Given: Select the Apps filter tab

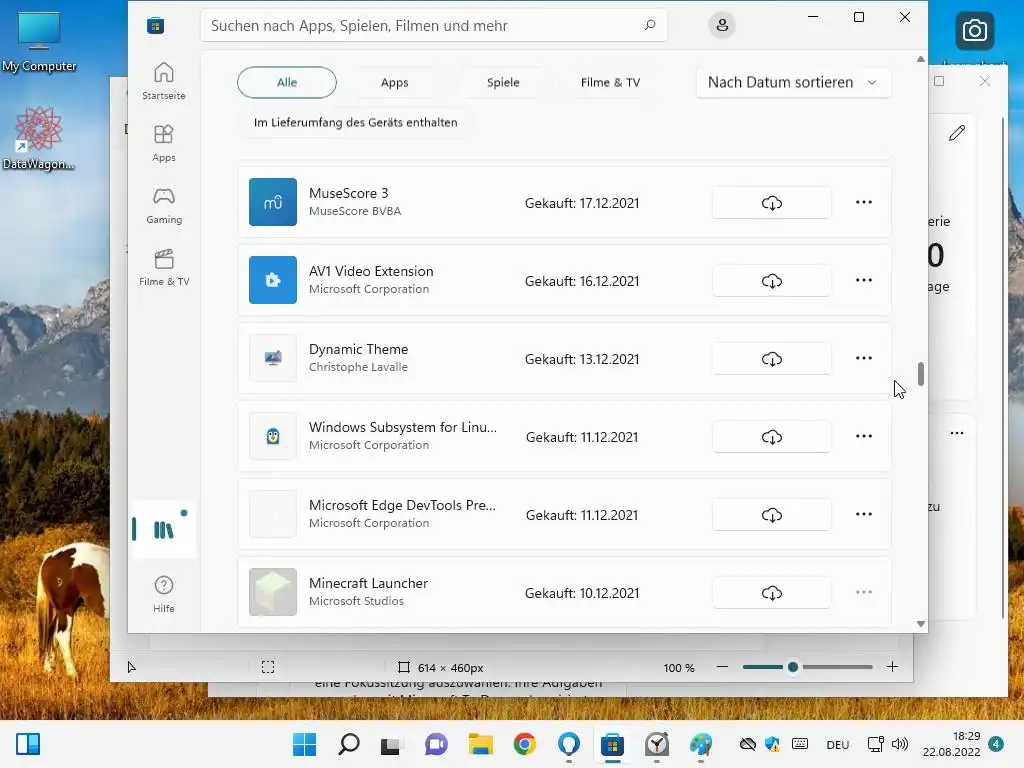Looking at the screenshot, I should (394, 82).
